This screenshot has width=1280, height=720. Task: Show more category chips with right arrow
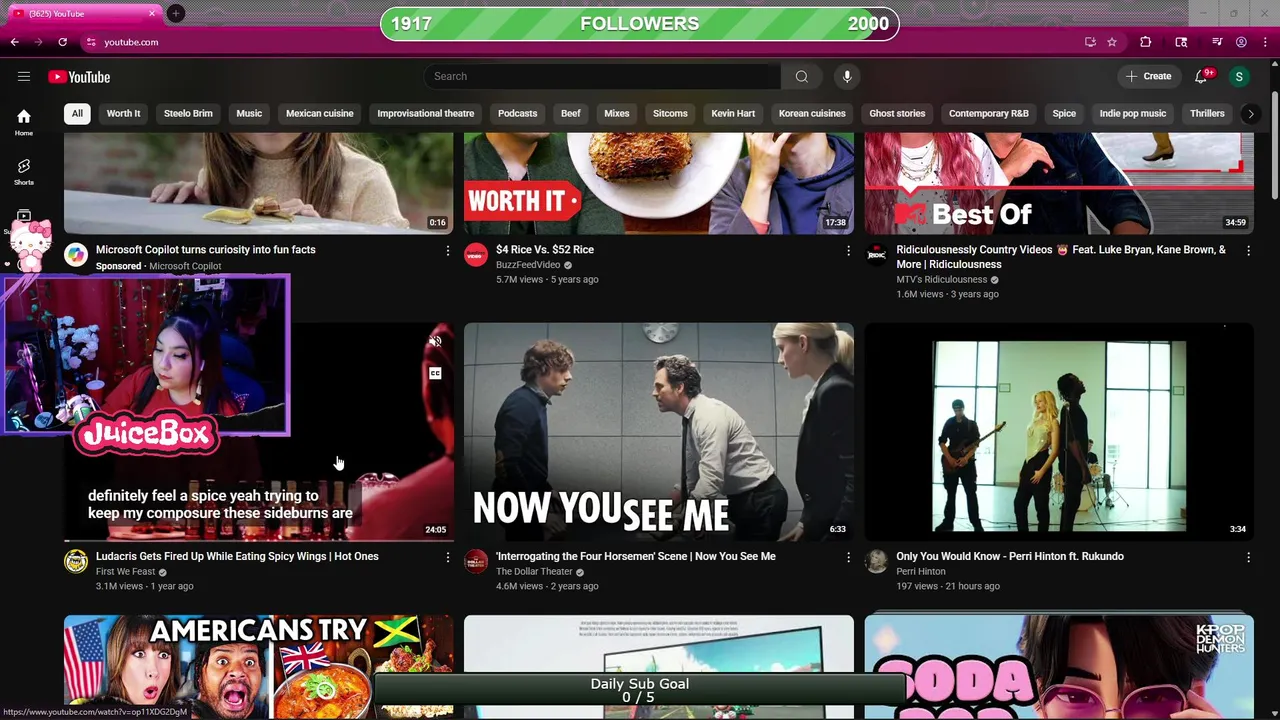(x=1250, y=114)
